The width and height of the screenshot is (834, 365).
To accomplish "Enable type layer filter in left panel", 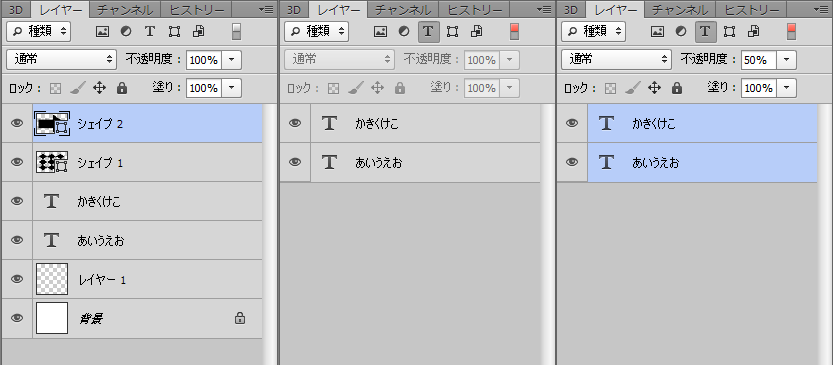I will [150, 32].
